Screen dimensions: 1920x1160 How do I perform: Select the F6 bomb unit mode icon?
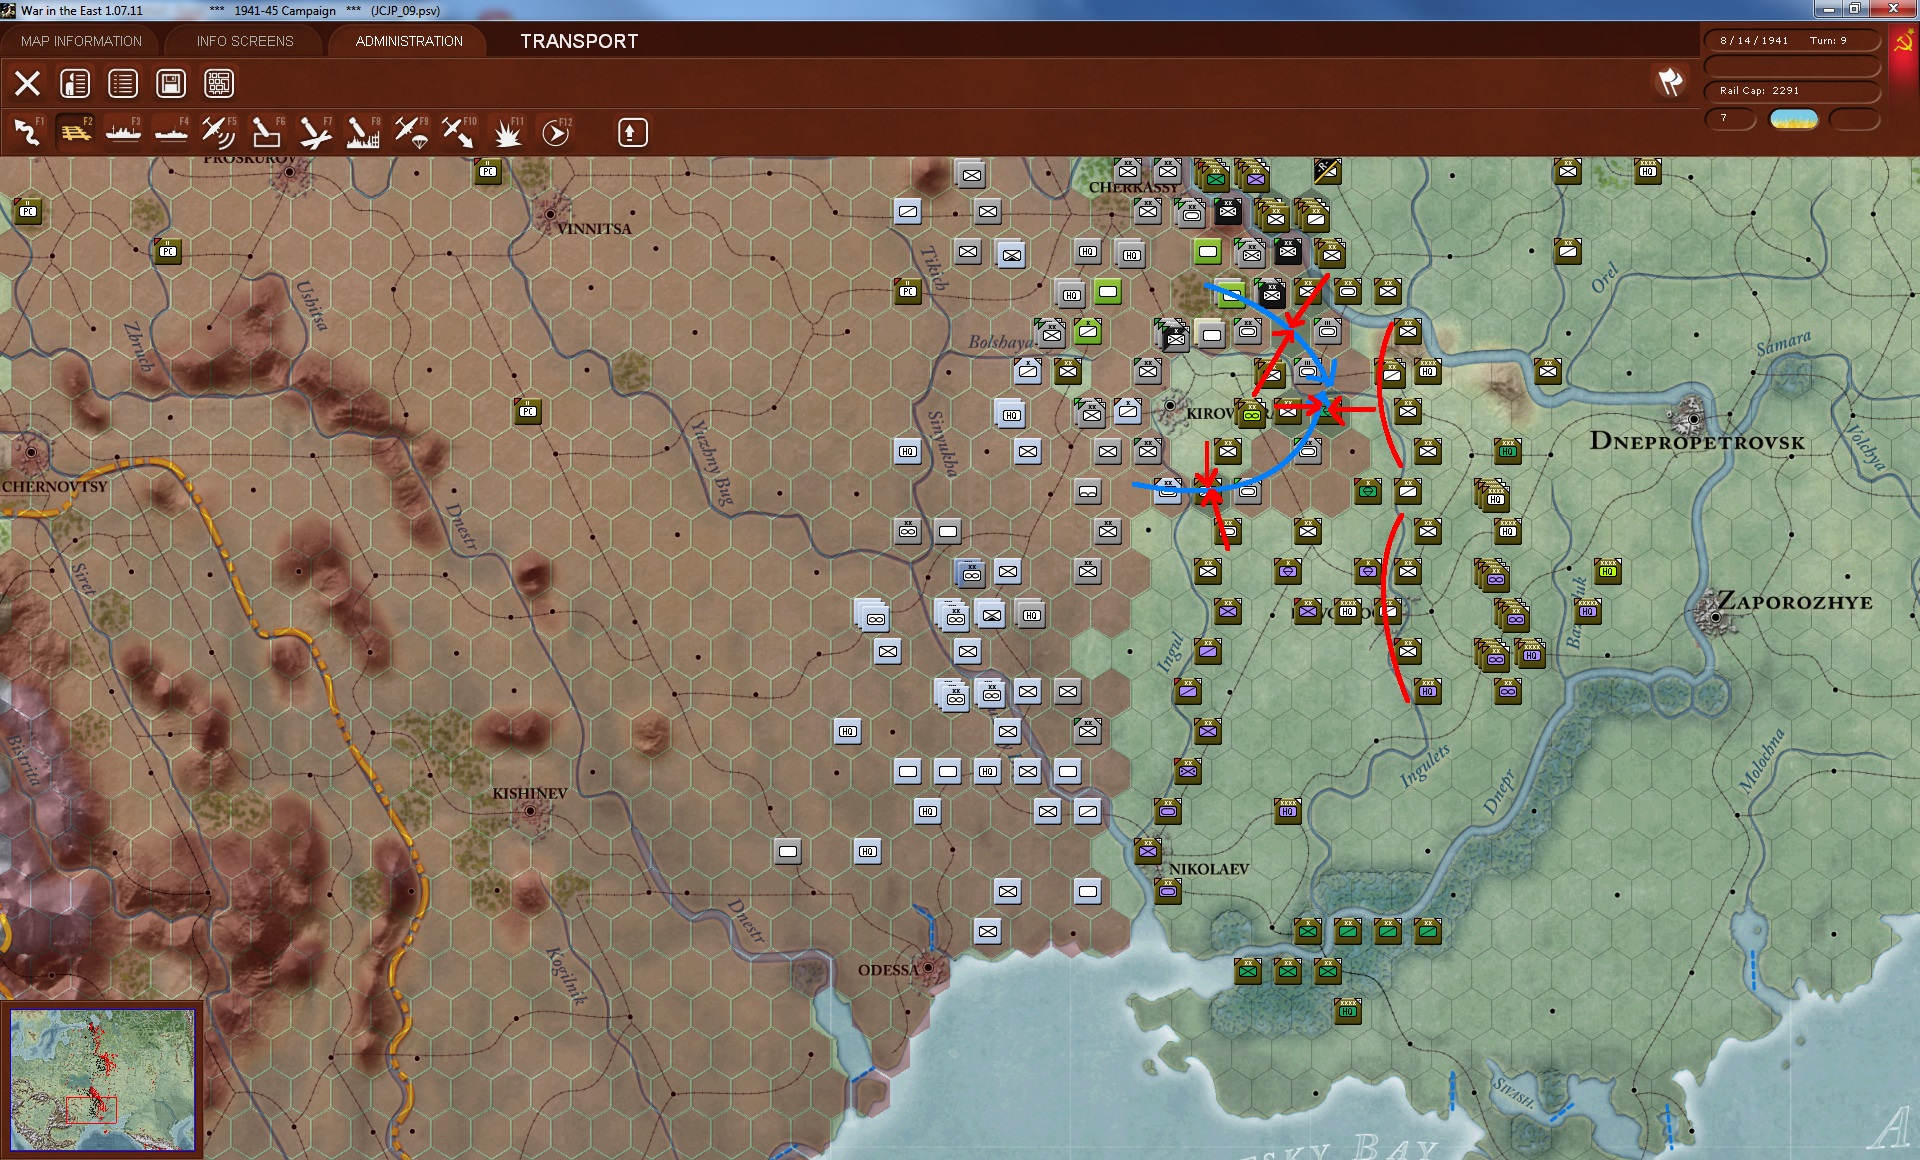tap(266, 132)
